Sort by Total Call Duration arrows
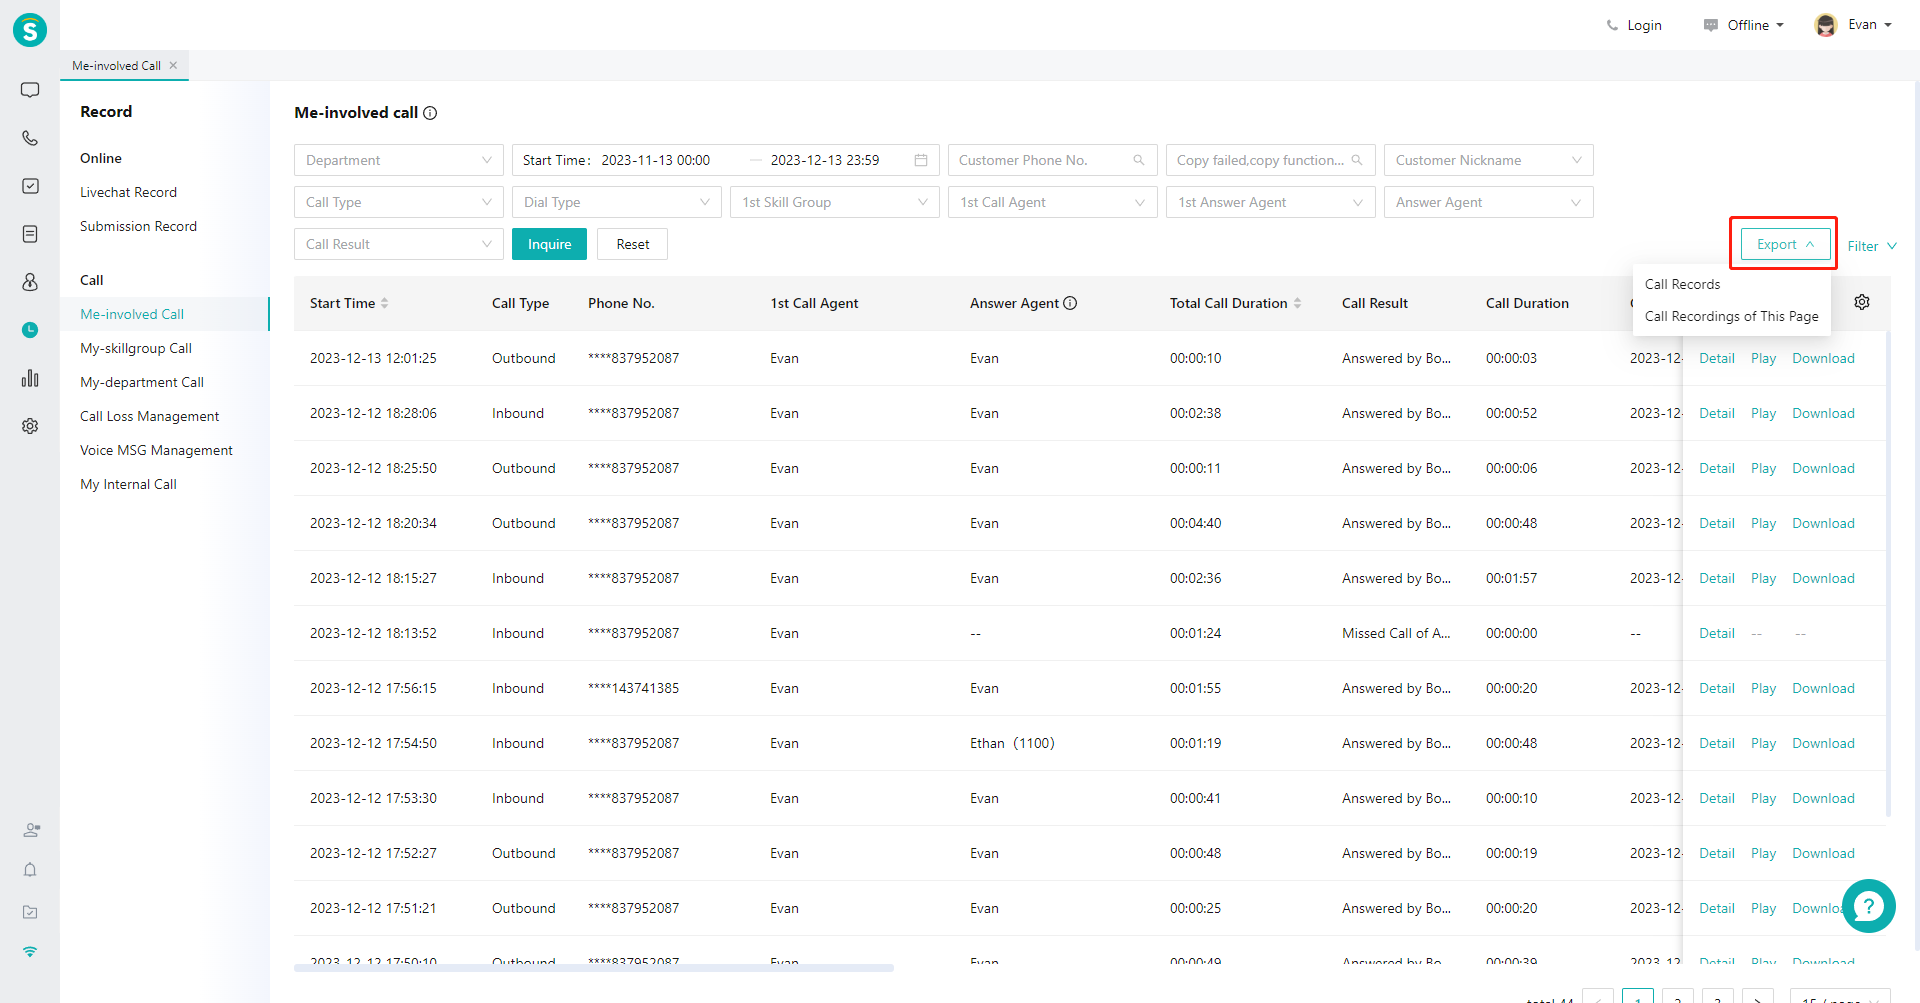 coord(1298,303)
